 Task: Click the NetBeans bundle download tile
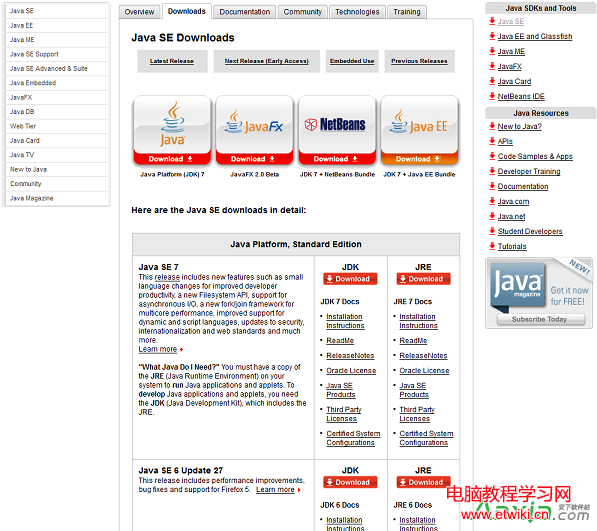pyautogui.click(x=337, y=131)
